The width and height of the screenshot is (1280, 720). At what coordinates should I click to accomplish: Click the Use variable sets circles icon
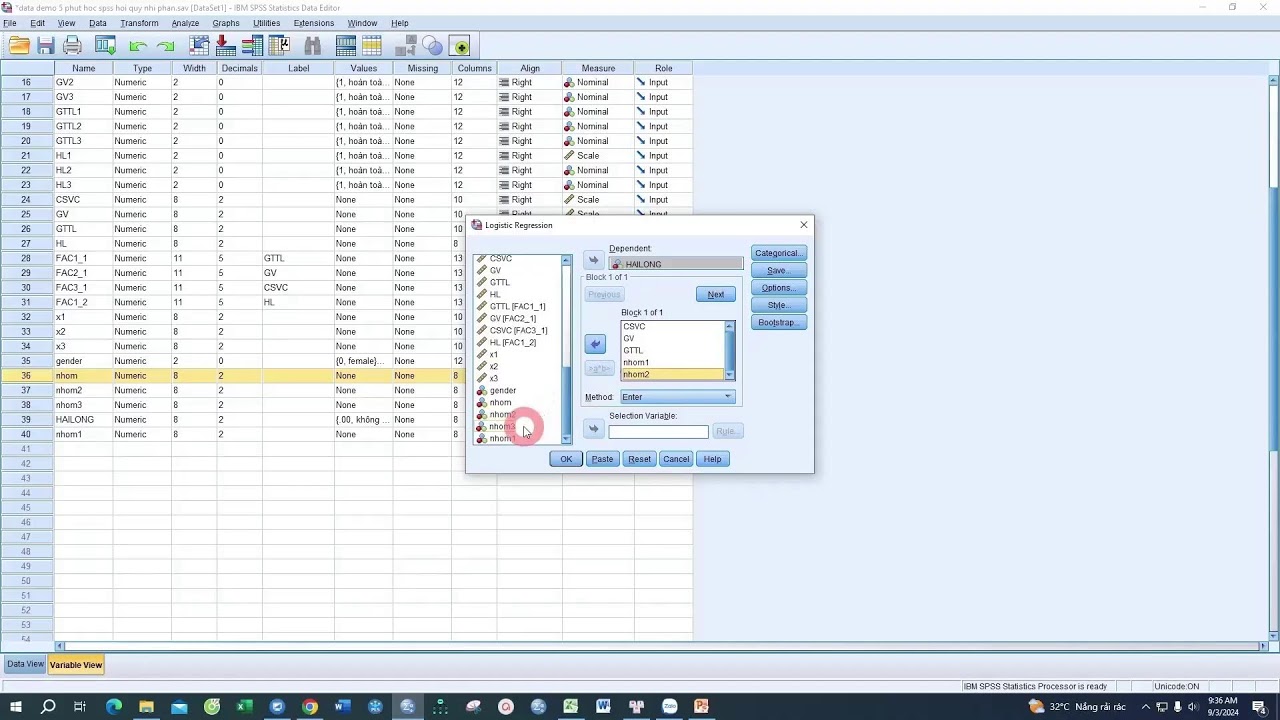coord(432,46)
